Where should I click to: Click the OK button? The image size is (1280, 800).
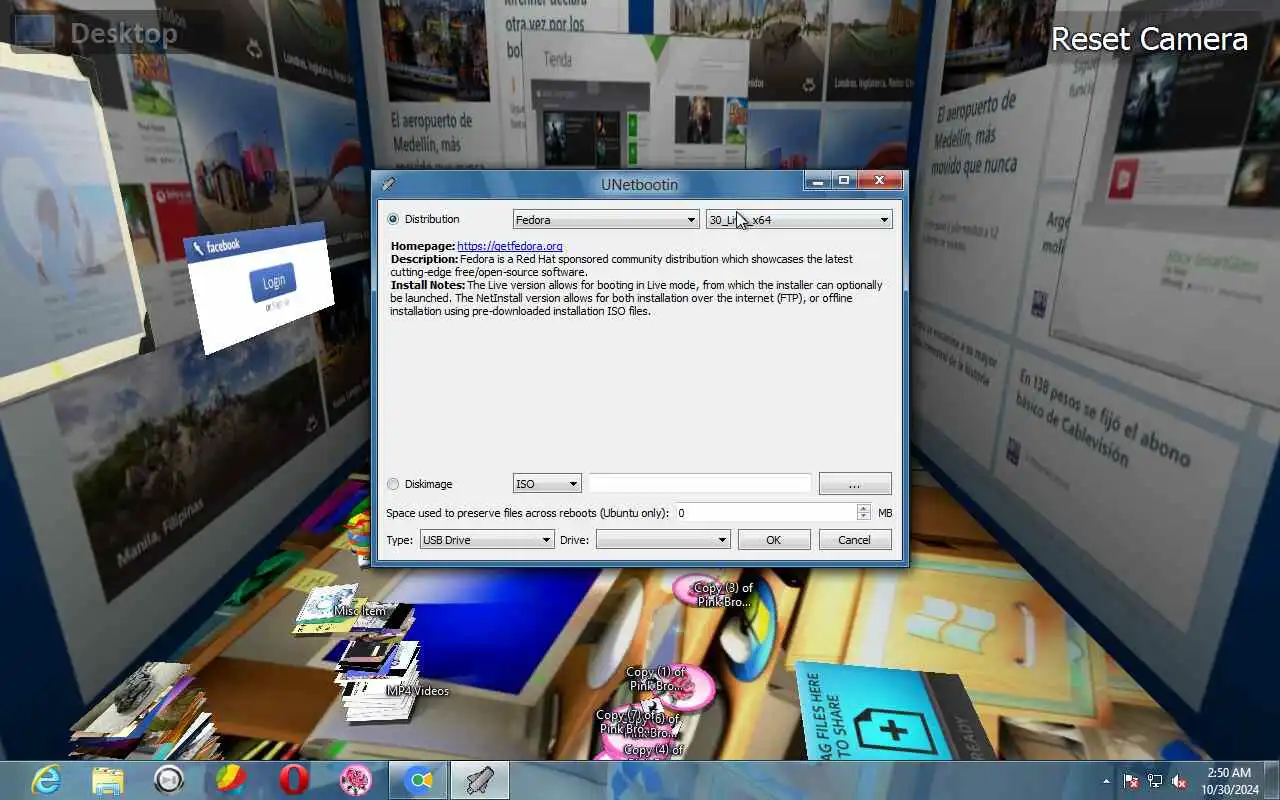(774, 540)
